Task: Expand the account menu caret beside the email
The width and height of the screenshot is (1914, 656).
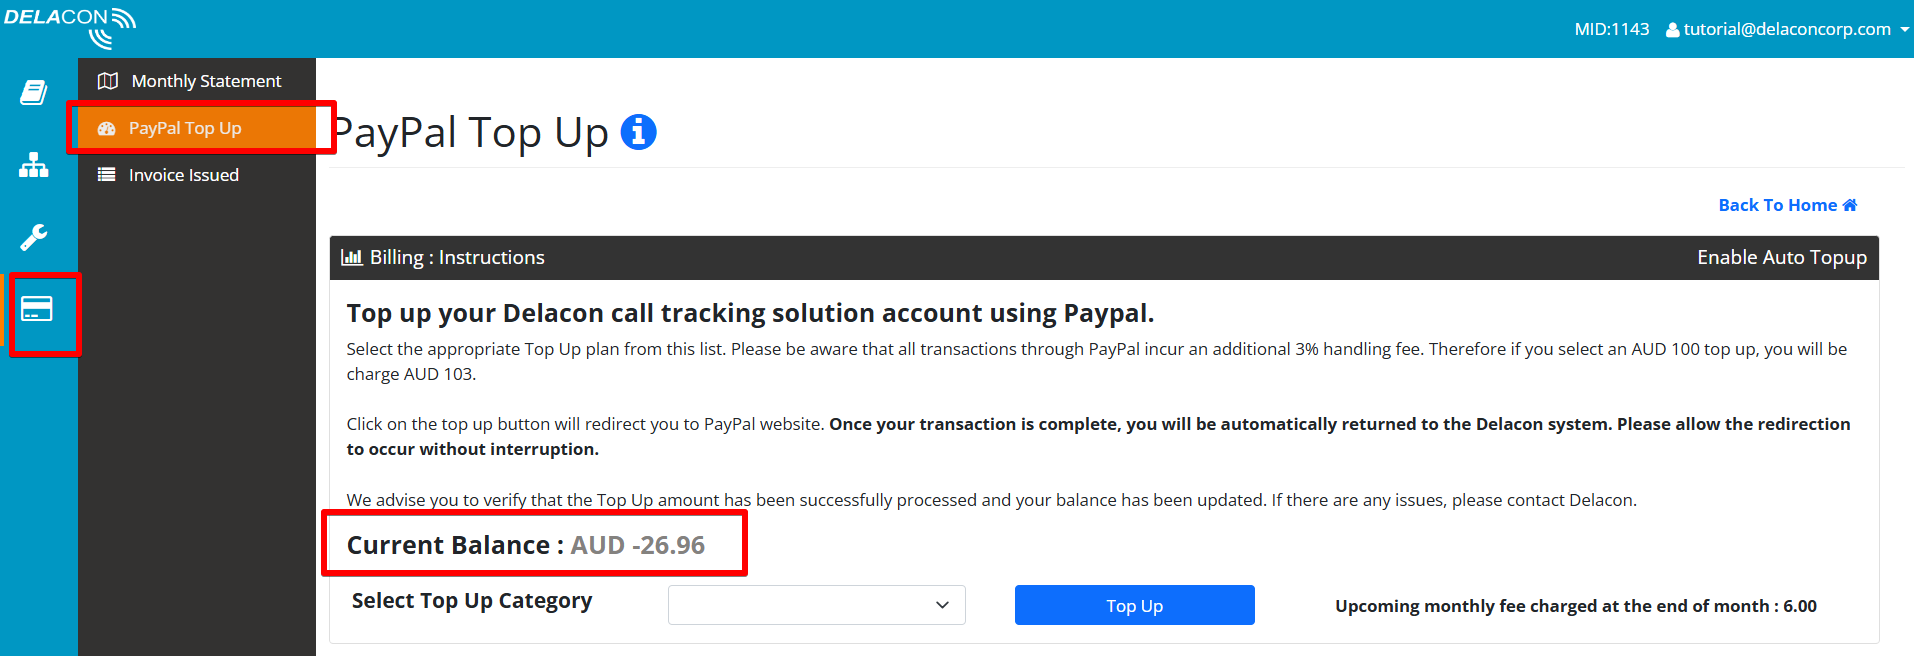Action: pos(1904,30)
